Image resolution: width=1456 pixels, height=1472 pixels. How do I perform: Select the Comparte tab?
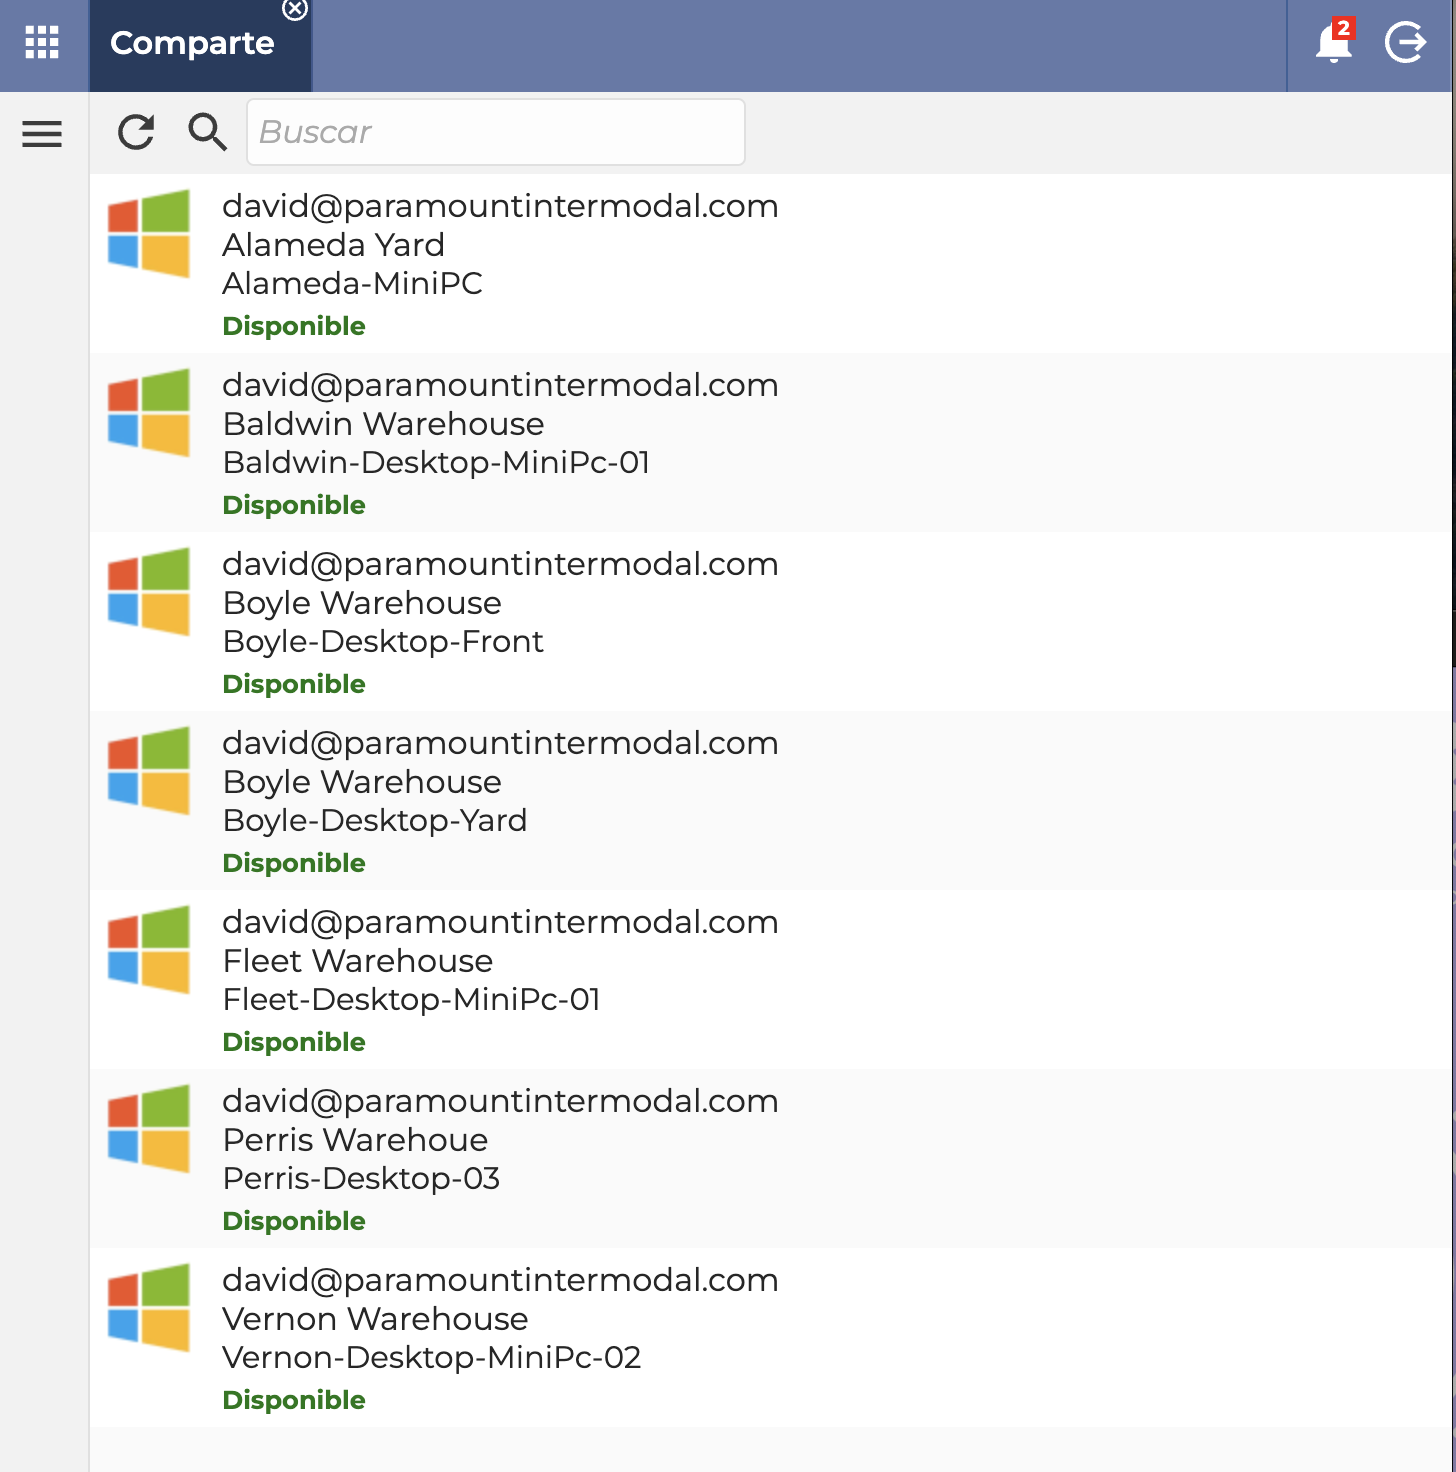coord(192,43)
